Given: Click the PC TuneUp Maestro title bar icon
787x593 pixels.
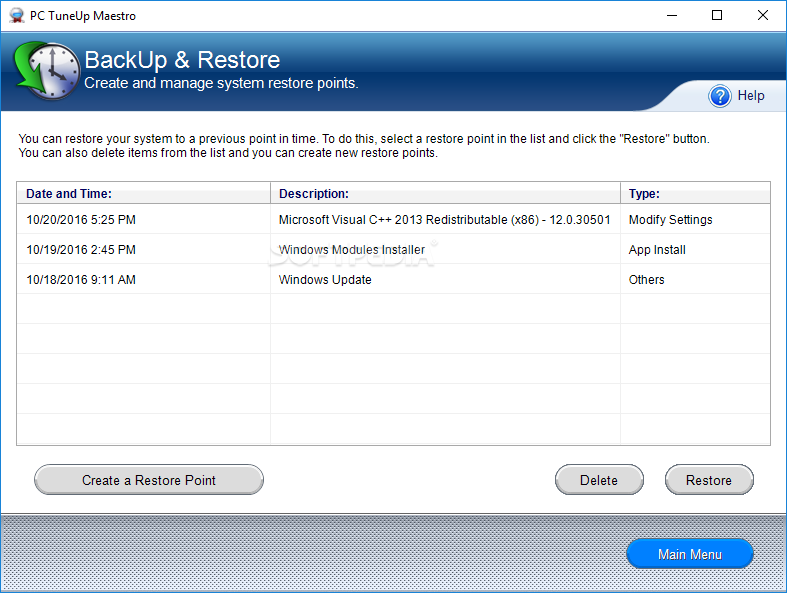Looking at the screenshot, I should pos(17,16).
